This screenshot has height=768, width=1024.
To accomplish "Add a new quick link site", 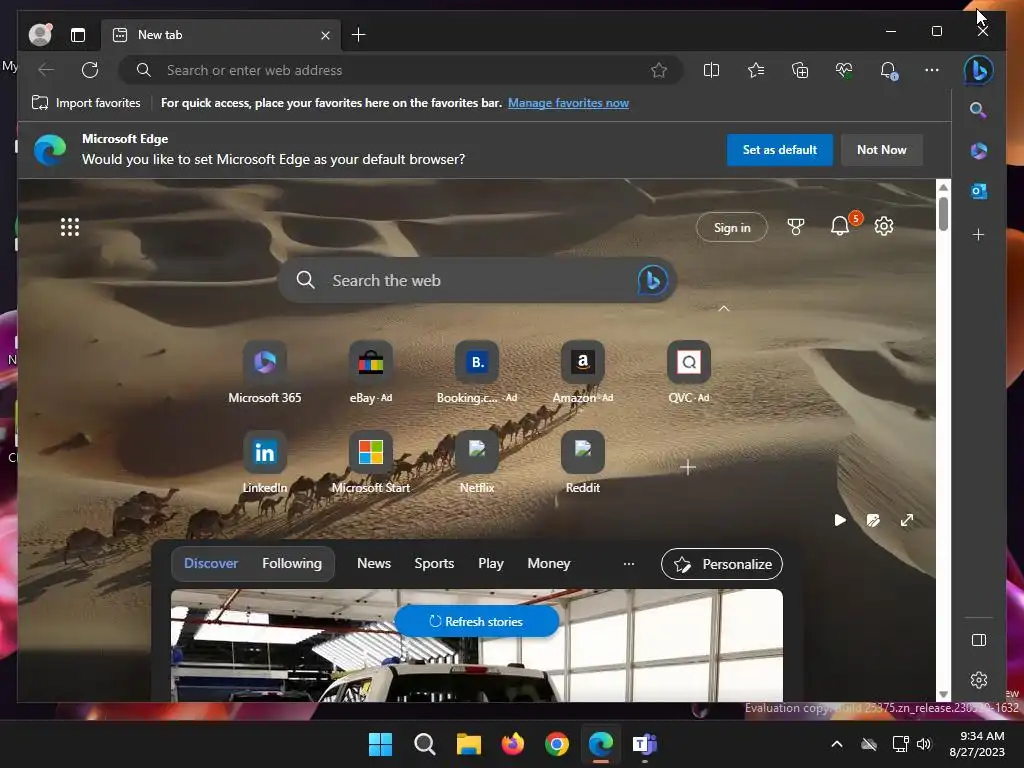I will click(x=688, y=467).
